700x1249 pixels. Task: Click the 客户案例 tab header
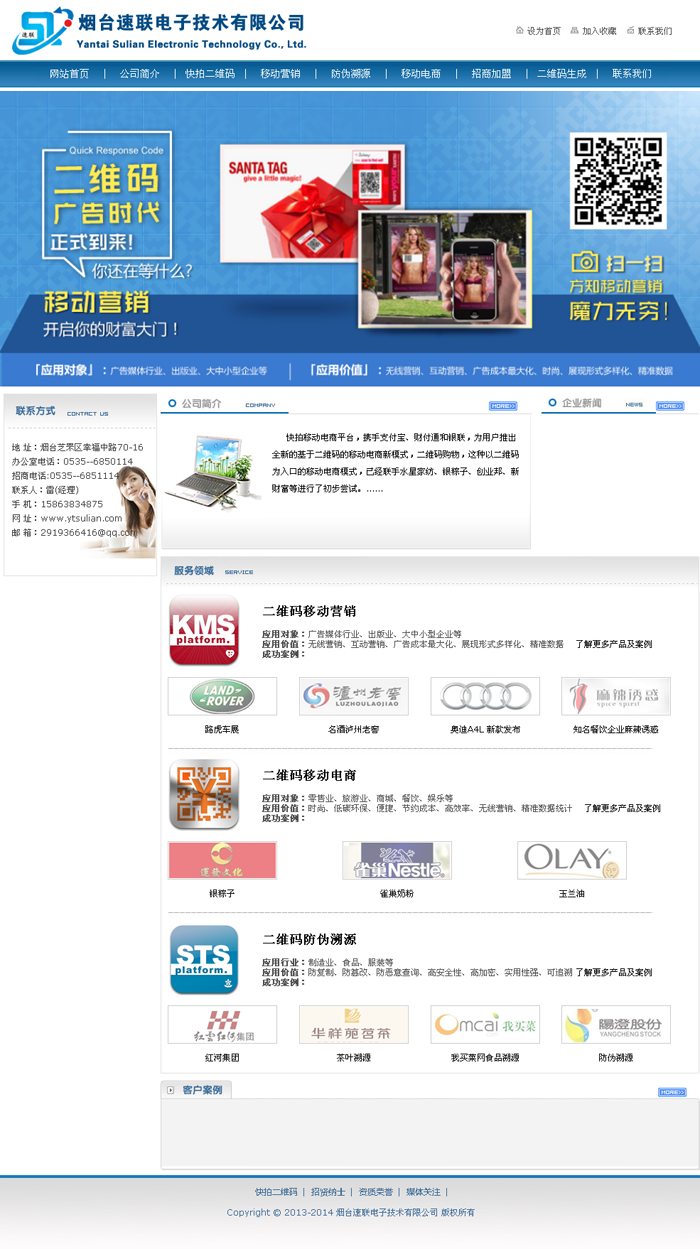[x=197, y=1089]
